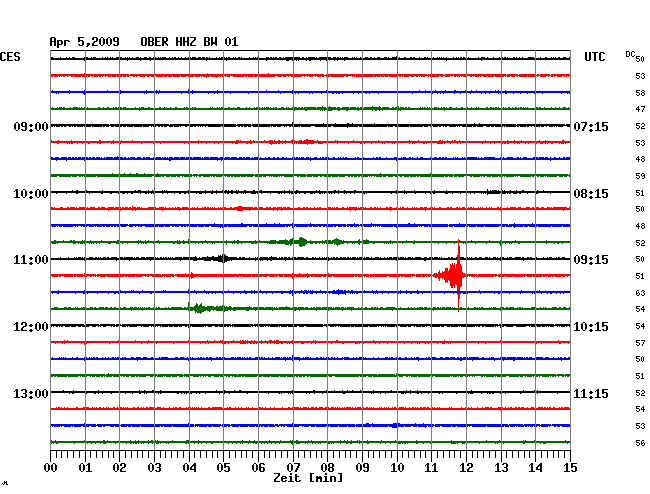Screen dimensions: 650x494
Task: Click the black burst on the 10:00 trace near minute 13
Action: click(494, 192)
